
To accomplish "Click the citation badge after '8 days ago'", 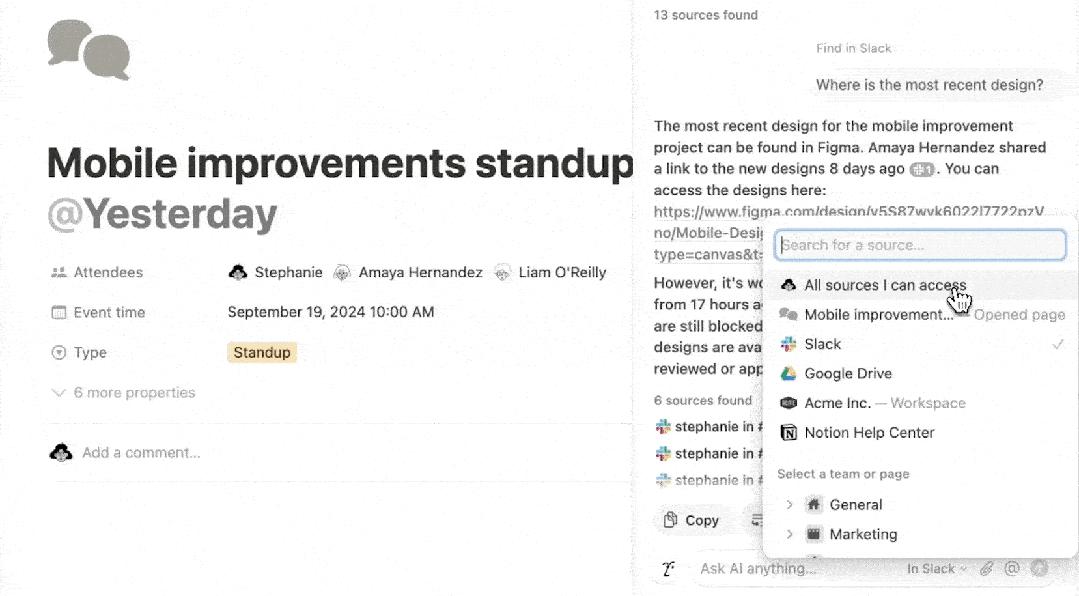I will (922, 169).
